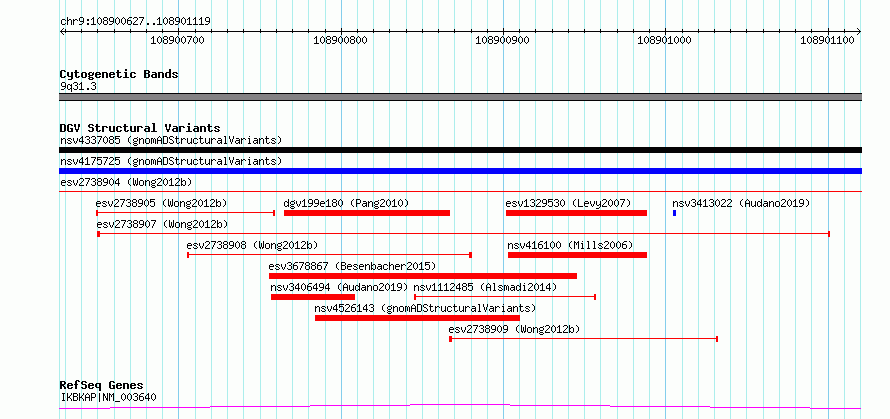Viewport: 890px width, 419px height.
Task: Click the nsv4337085 (gnomADStructuralVariants) text label
Action: (171, 140)
